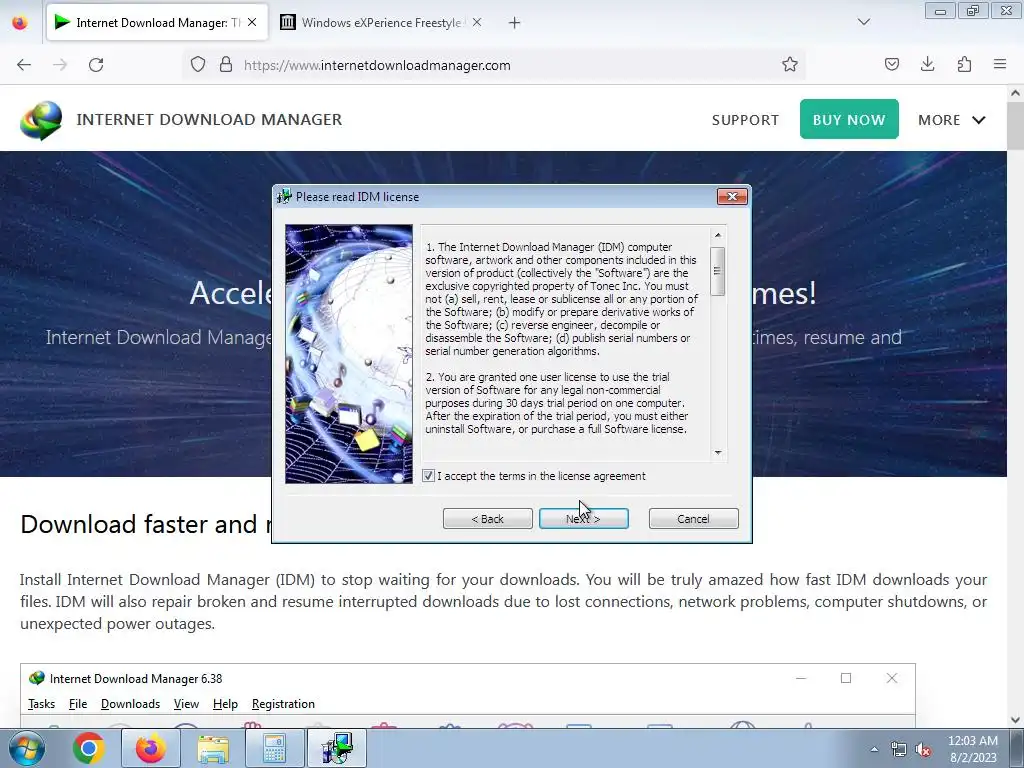Screen dimensions: 1024x768
Task: Uncheck the accept license terms checkbox
Action: pyautogui.click(x=428, y=476)
